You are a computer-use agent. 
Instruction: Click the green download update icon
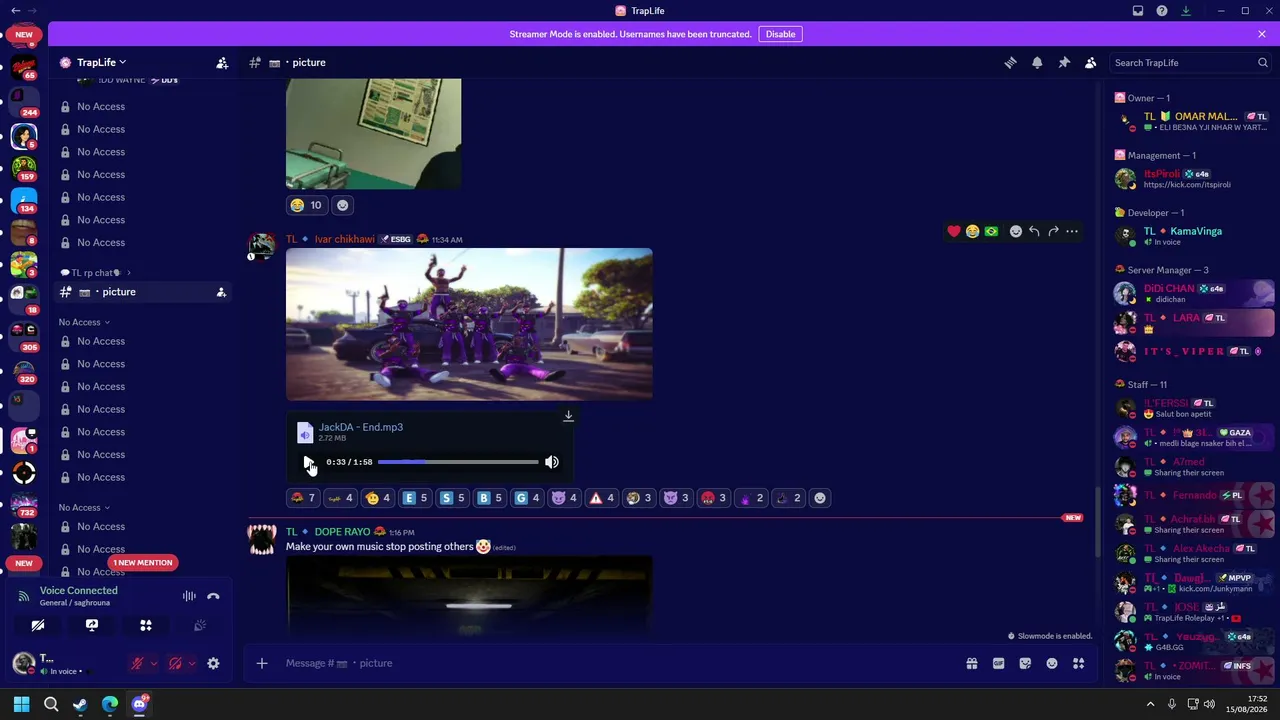[1186, 11]
